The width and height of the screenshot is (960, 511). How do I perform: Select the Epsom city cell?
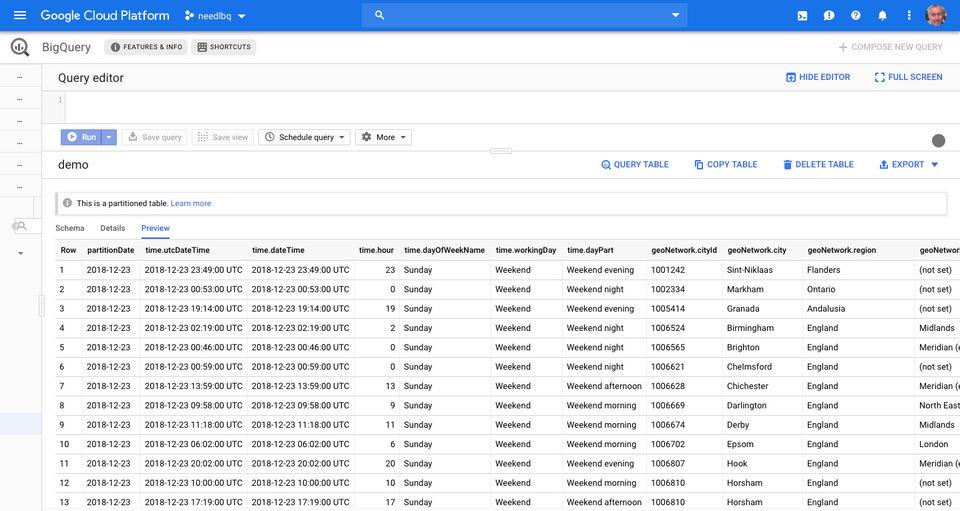[x=740, y=444]
